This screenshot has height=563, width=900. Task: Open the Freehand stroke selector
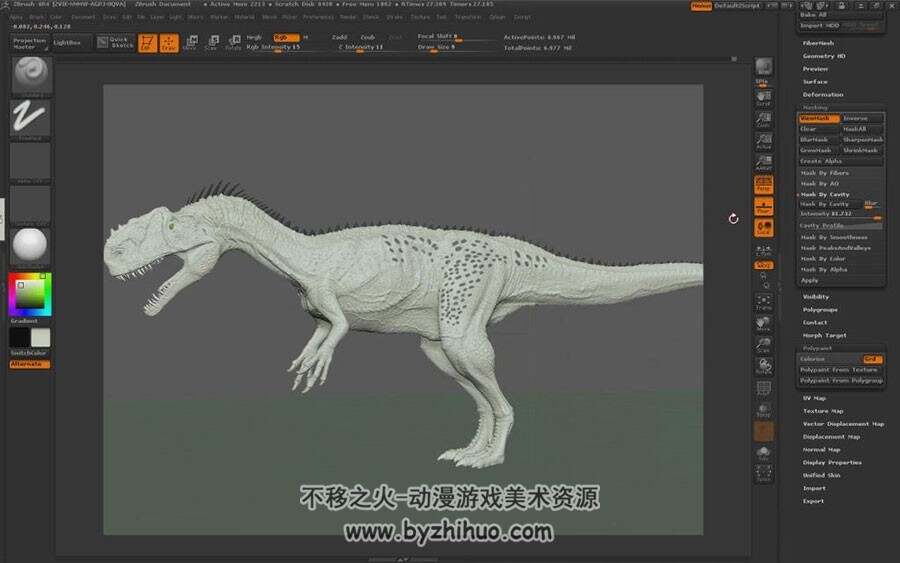tap(31, 118)
